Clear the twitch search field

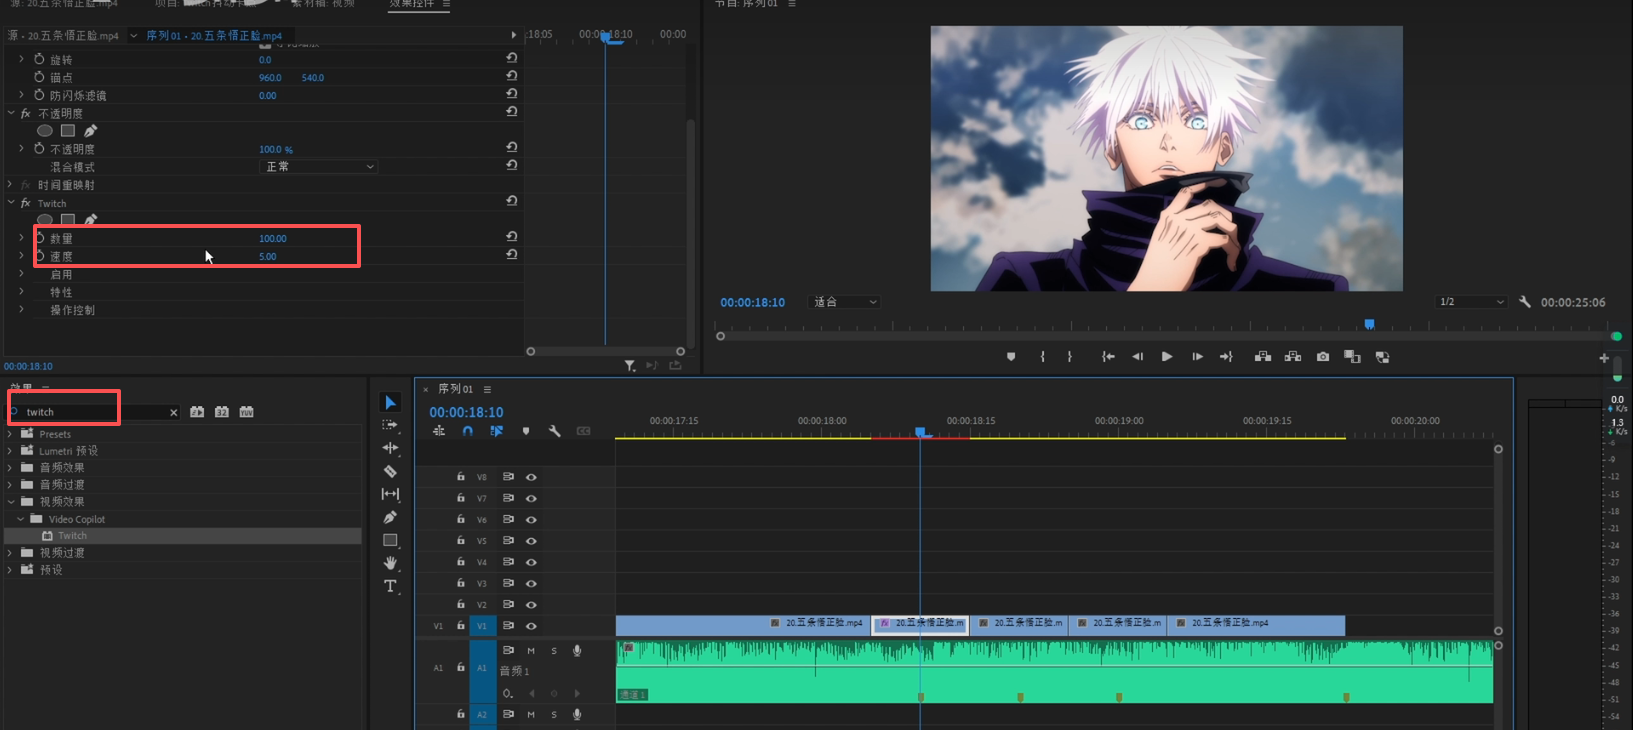pyautogui.click(x=173, y=413)
